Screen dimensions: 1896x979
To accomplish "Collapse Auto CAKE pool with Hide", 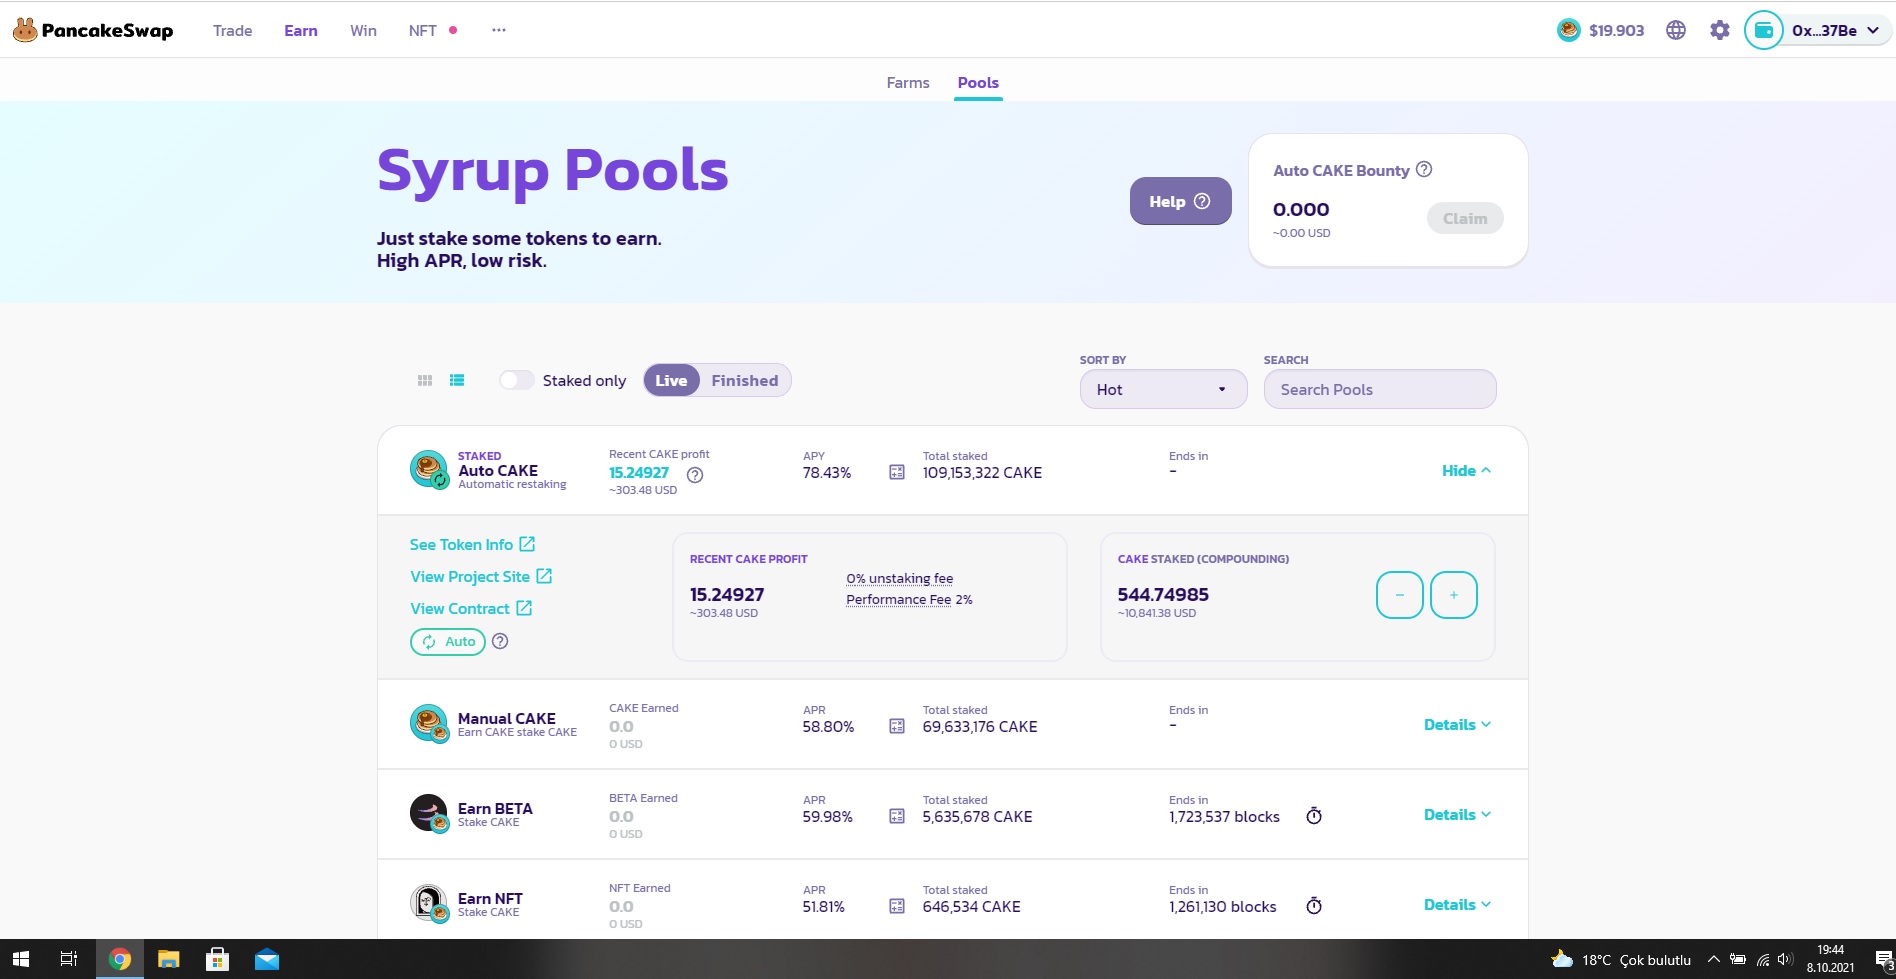I will 1466,471.
